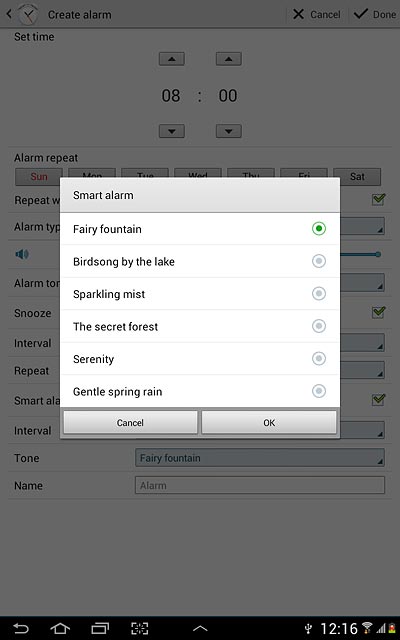
Task: Tap the Android back navigation icon
Action: tap(20, 628)
